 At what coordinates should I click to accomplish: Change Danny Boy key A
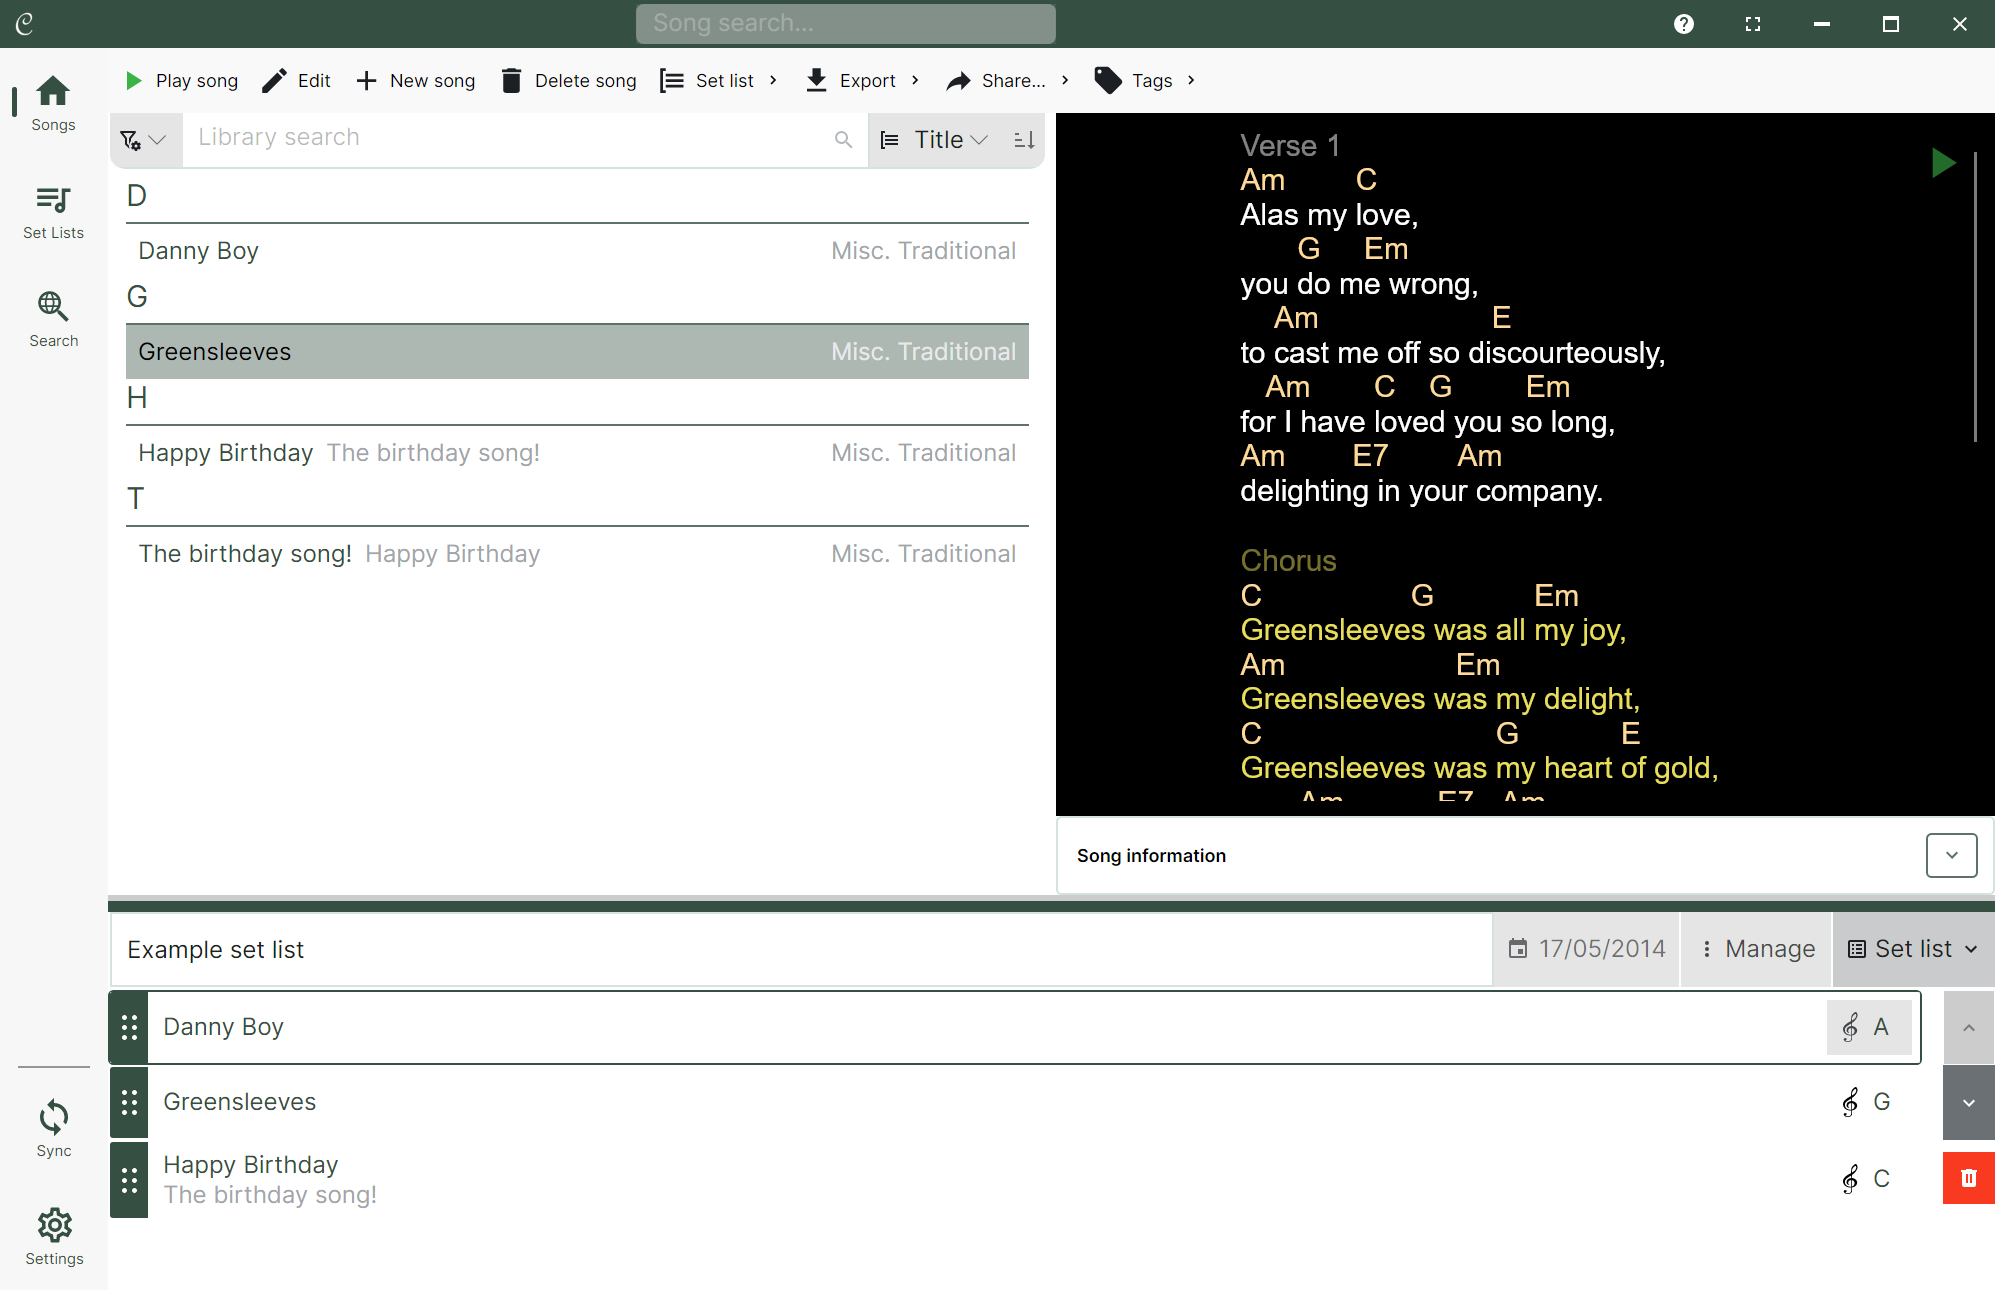[1868, 1027]
